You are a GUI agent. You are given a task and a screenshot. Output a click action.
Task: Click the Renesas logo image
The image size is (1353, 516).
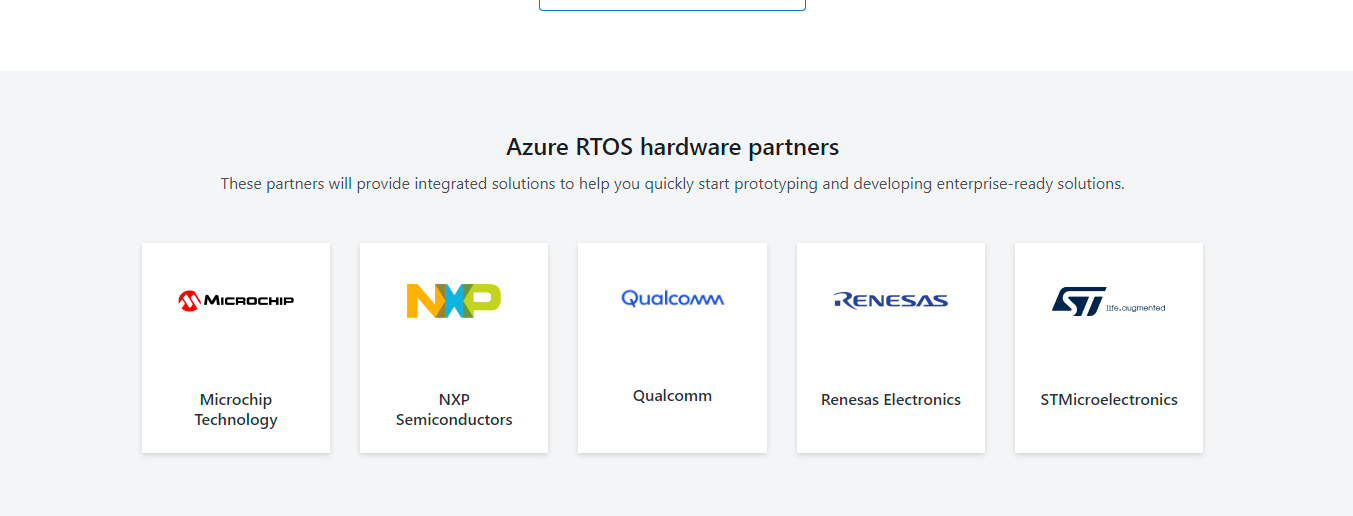pyautogui.click(x=890, y=300)
